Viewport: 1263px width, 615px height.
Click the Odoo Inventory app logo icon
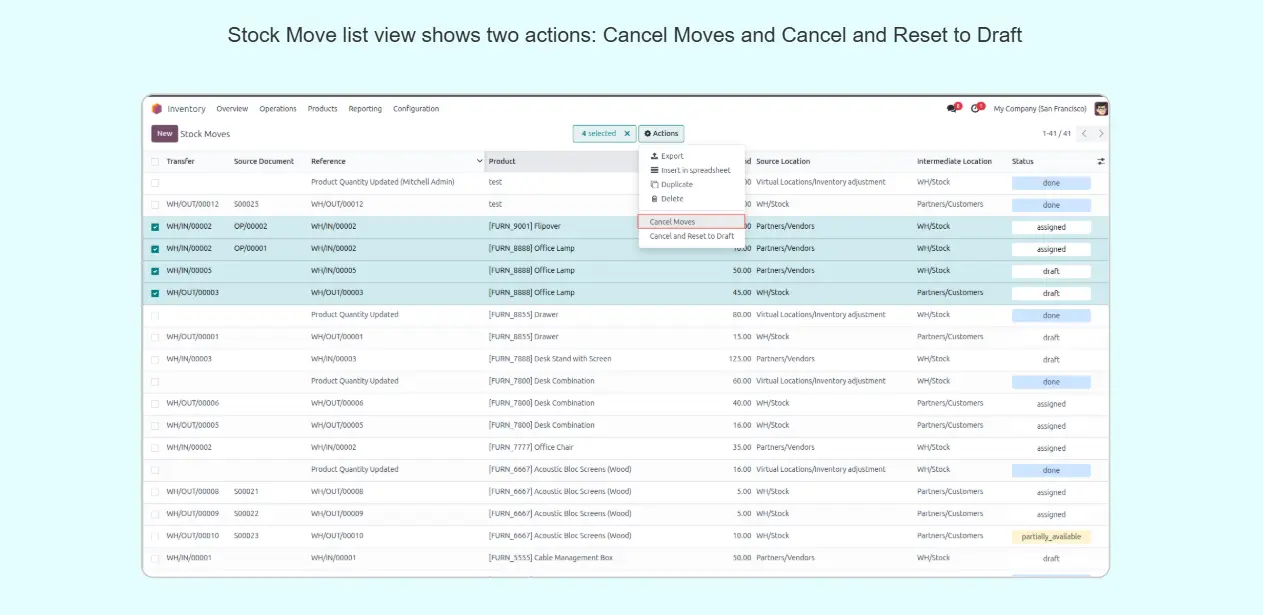(157, 109)
